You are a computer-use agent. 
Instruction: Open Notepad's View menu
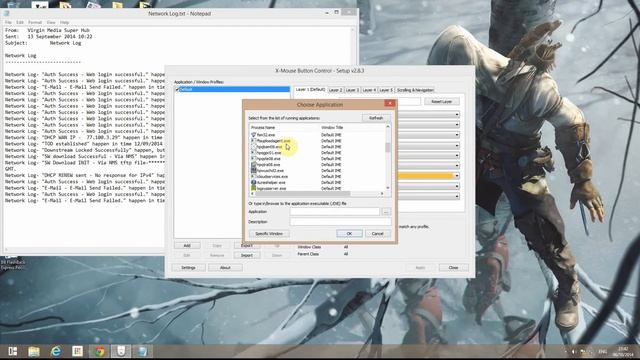(51, 22)
